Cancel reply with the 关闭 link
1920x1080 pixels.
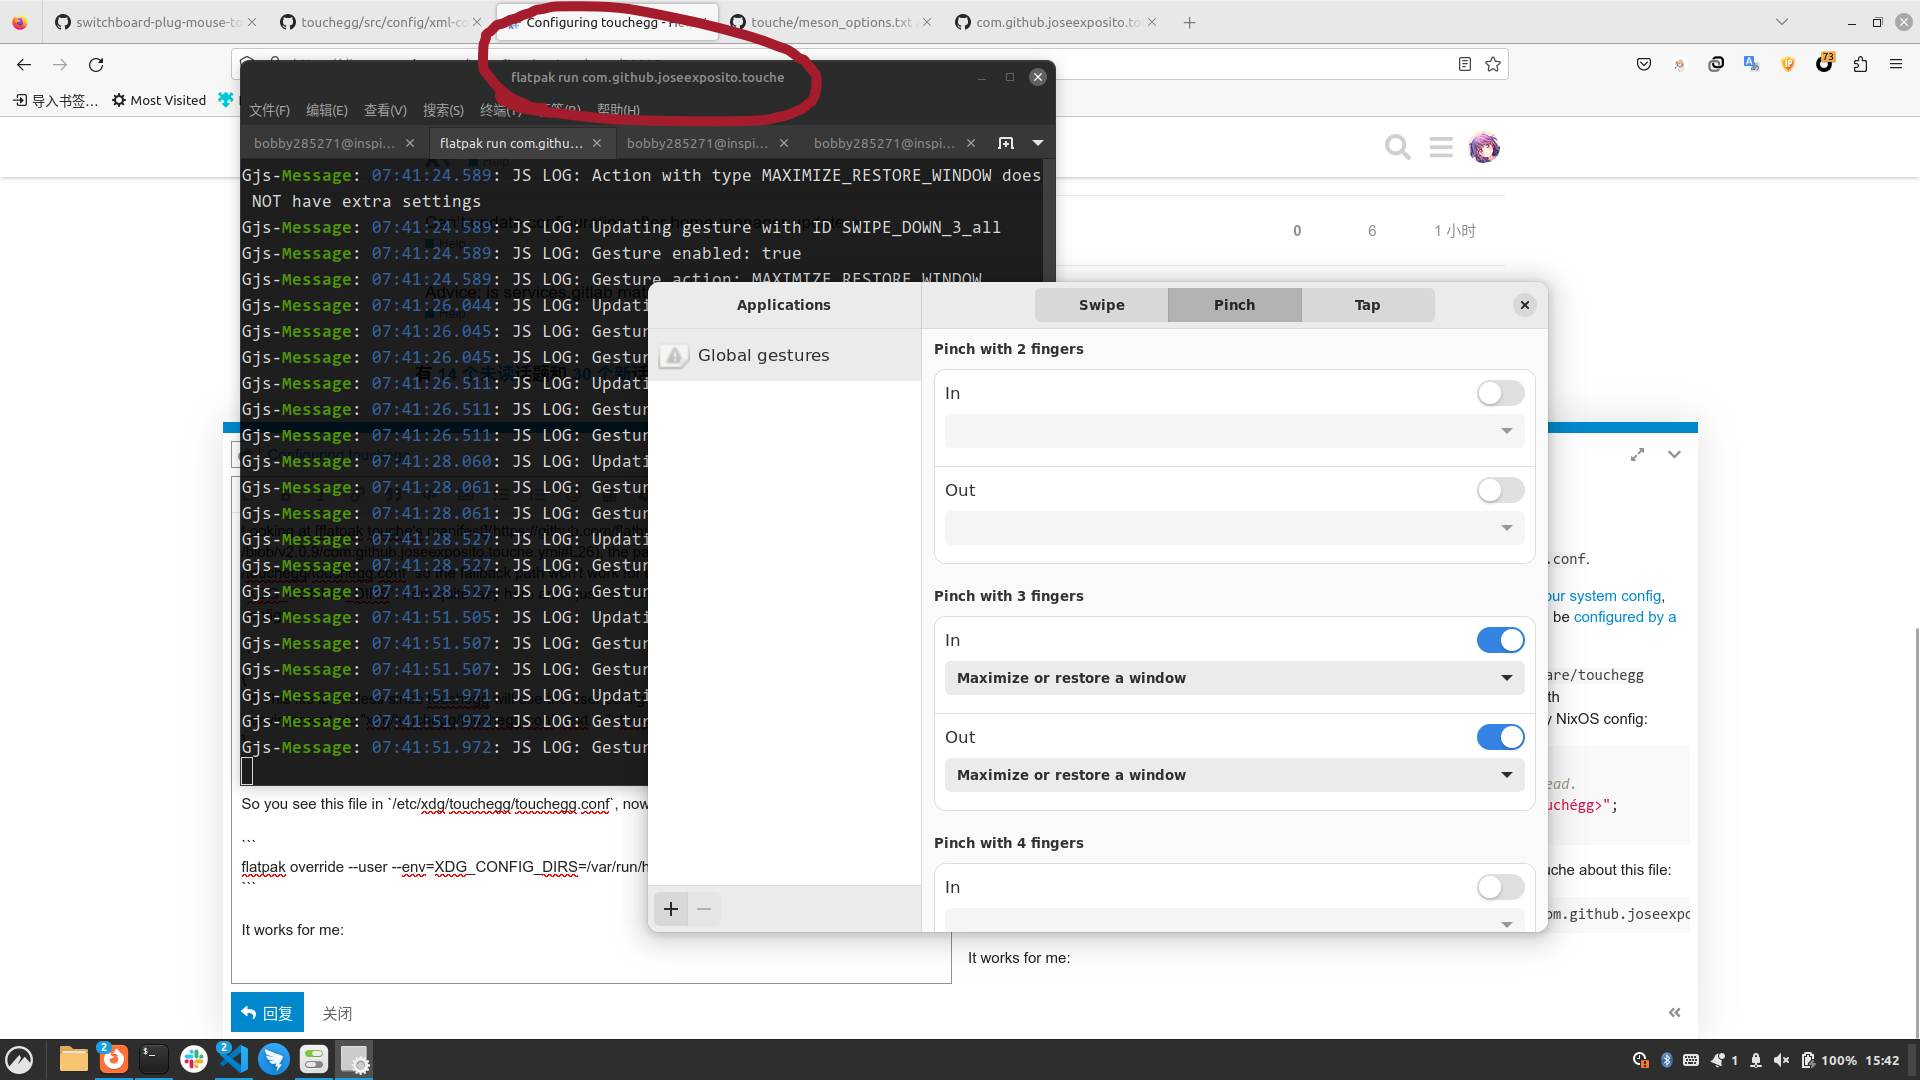(x=337, y=1013)
